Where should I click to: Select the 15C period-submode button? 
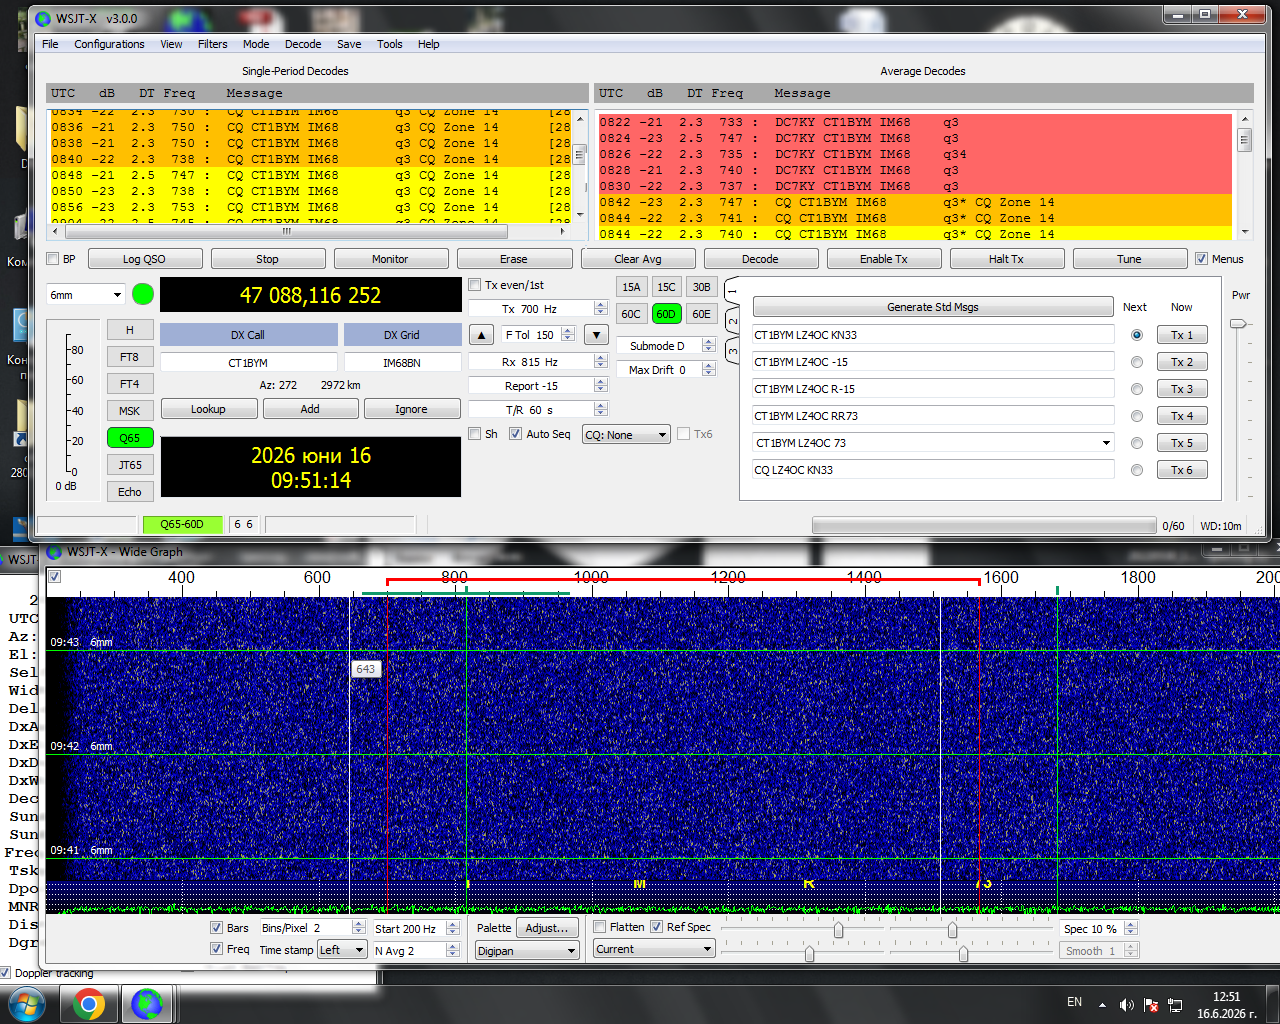point(666,287)
